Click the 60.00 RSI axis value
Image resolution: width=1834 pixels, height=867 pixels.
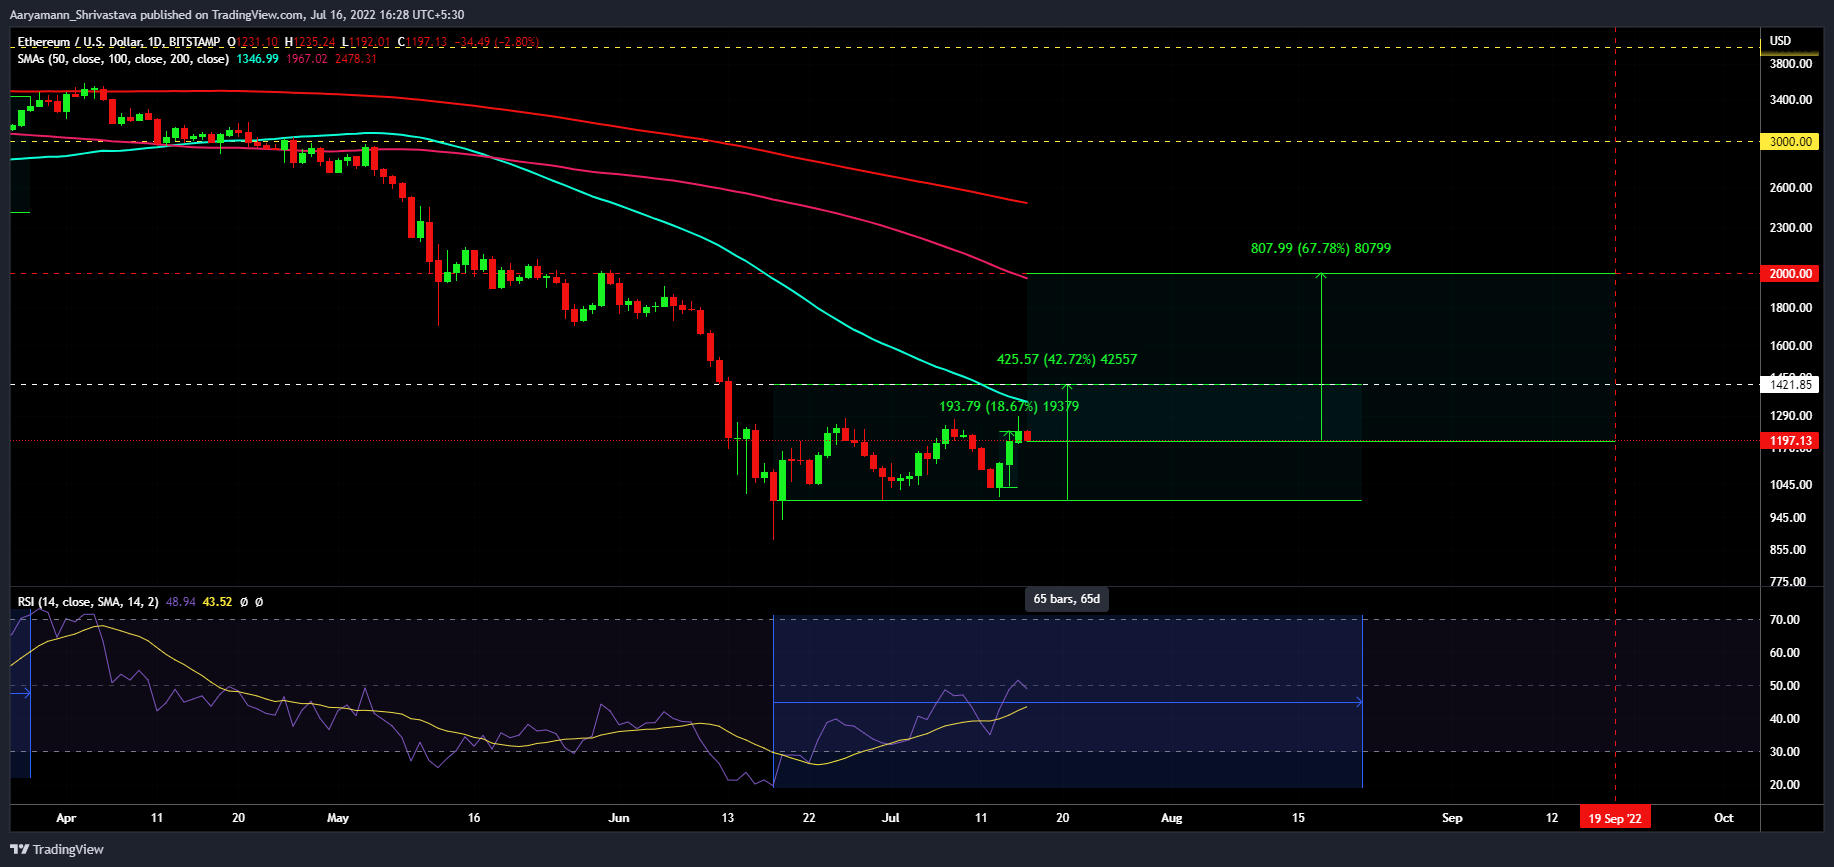(x=1784, y=653)
